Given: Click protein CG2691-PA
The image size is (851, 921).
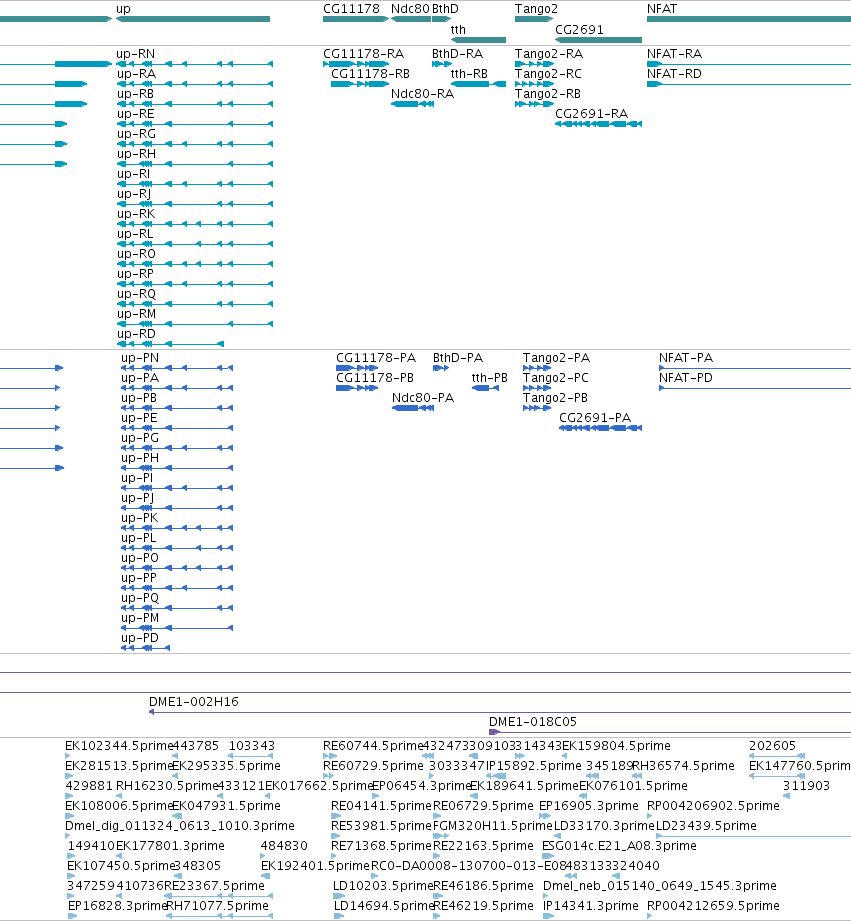Looking at the screenshot, I should 595,418.
